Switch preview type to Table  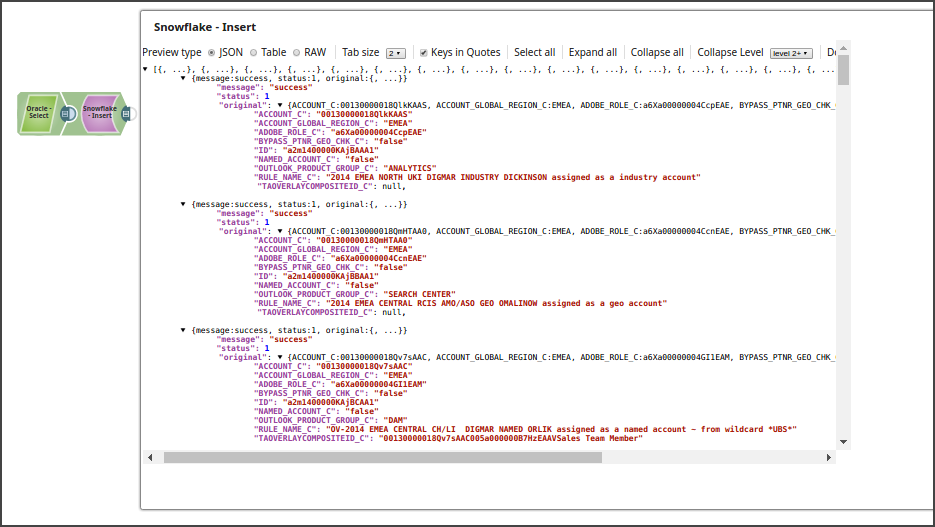coord(253,53)
